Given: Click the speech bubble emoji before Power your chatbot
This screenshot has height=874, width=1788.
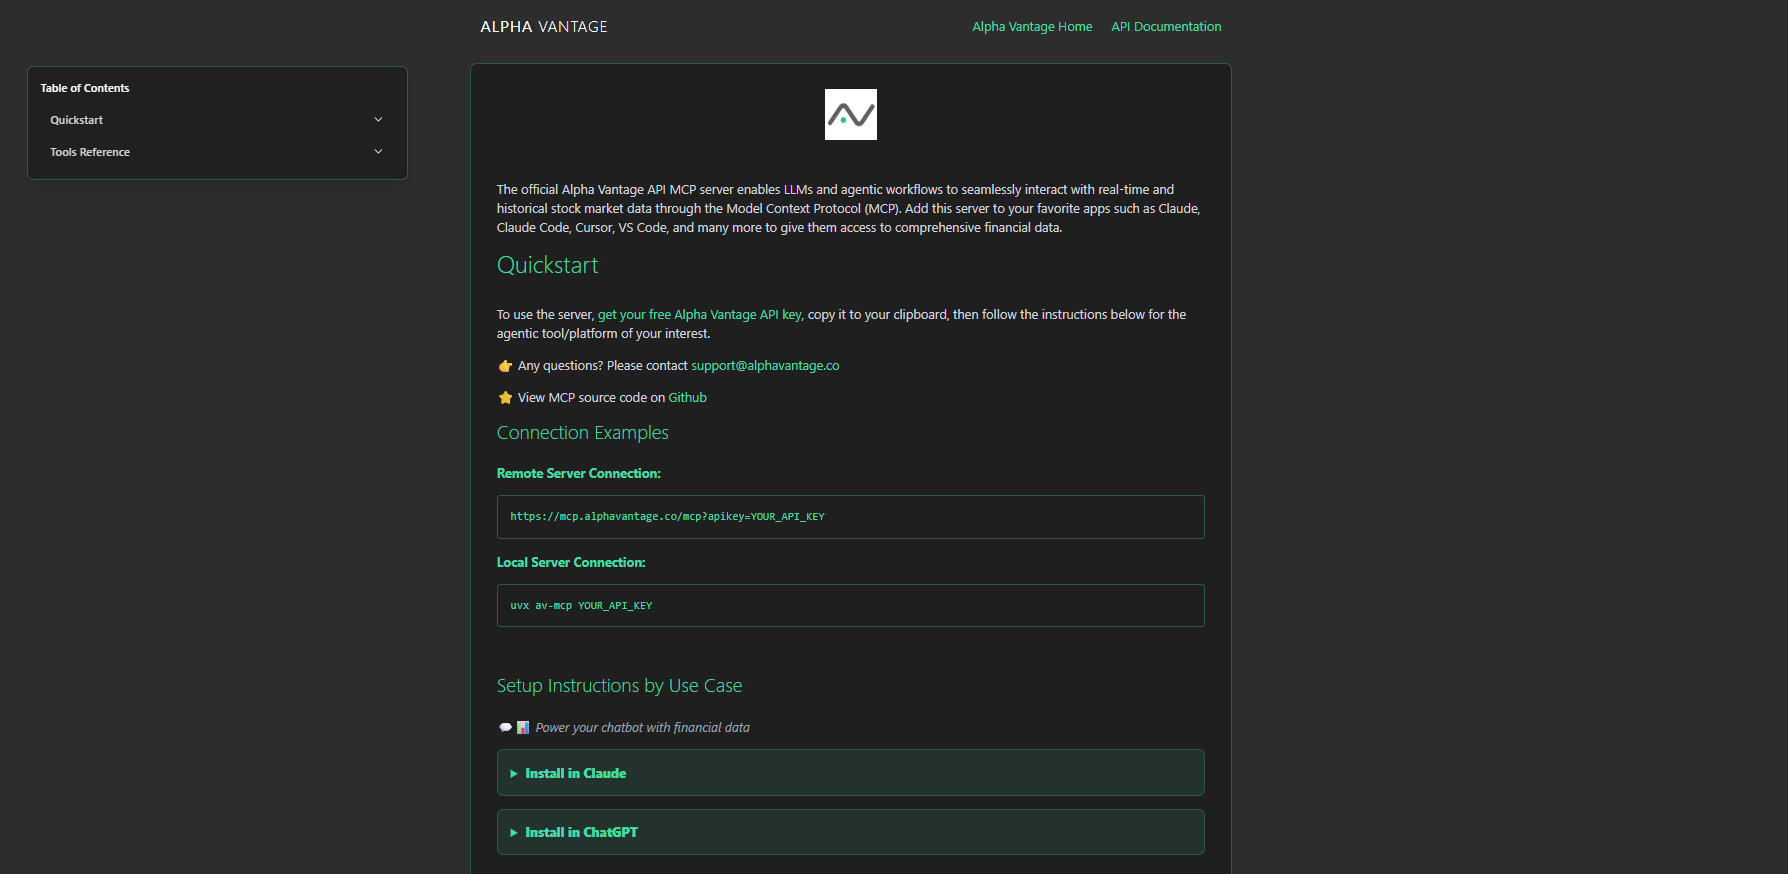Looking at the screenshot, I should point(505,728).
